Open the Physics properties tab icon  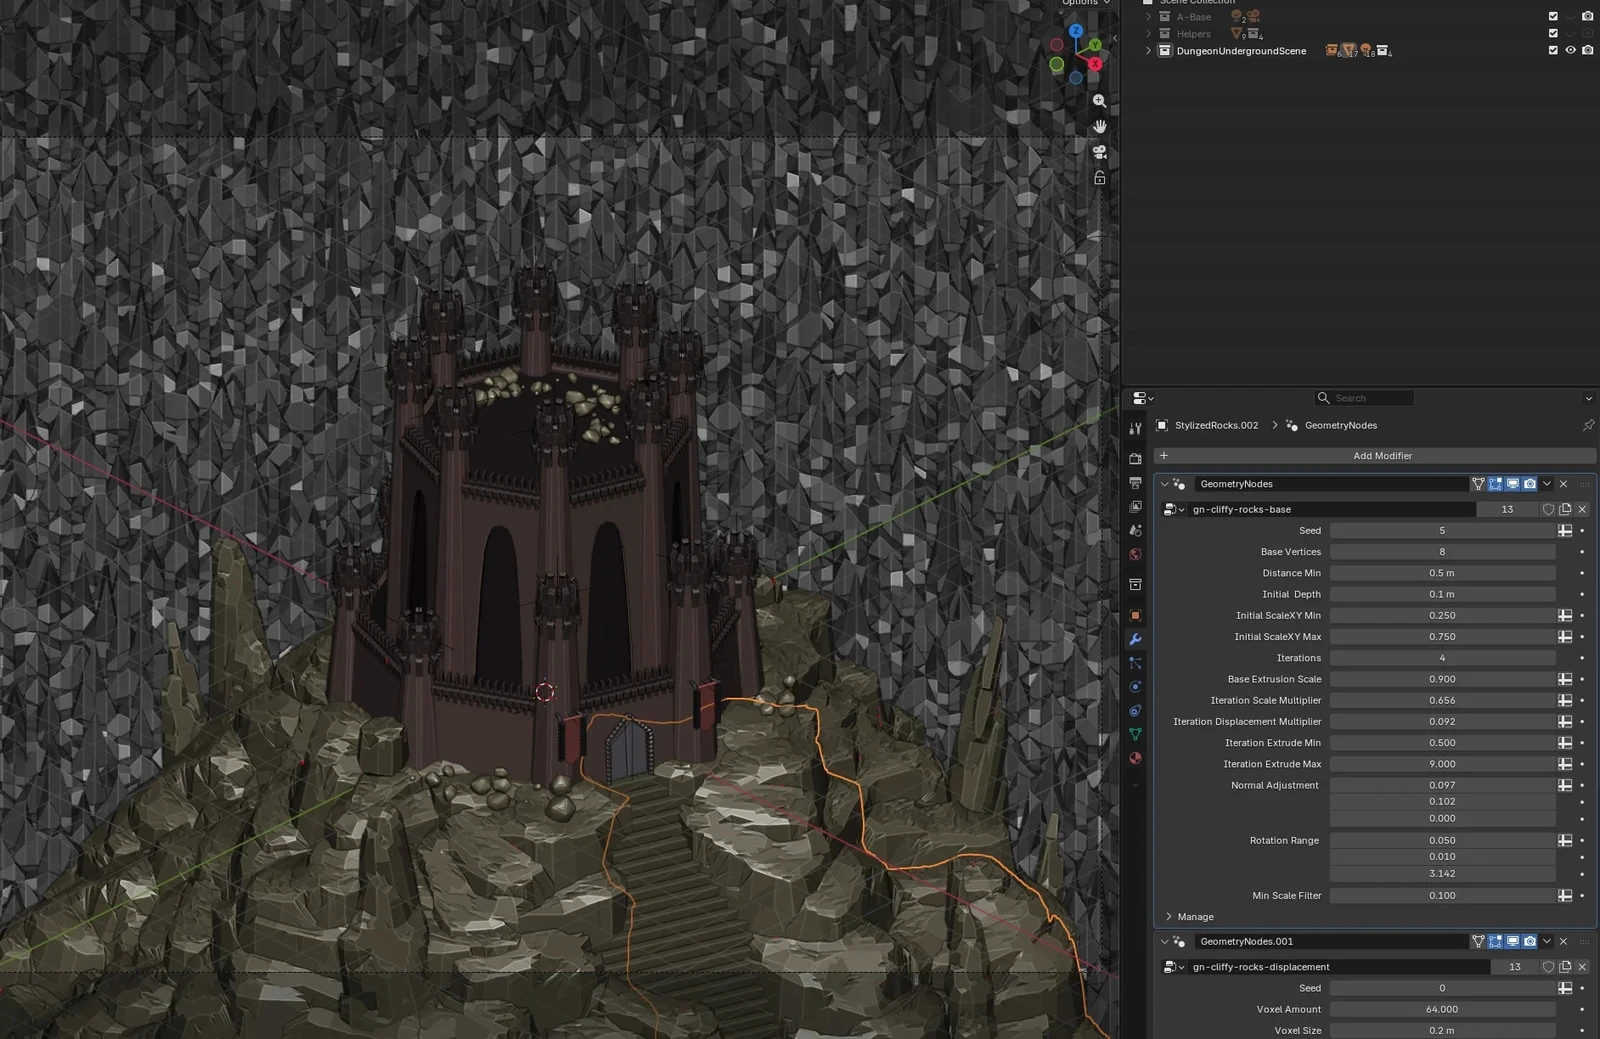[x=1135, y=687]
